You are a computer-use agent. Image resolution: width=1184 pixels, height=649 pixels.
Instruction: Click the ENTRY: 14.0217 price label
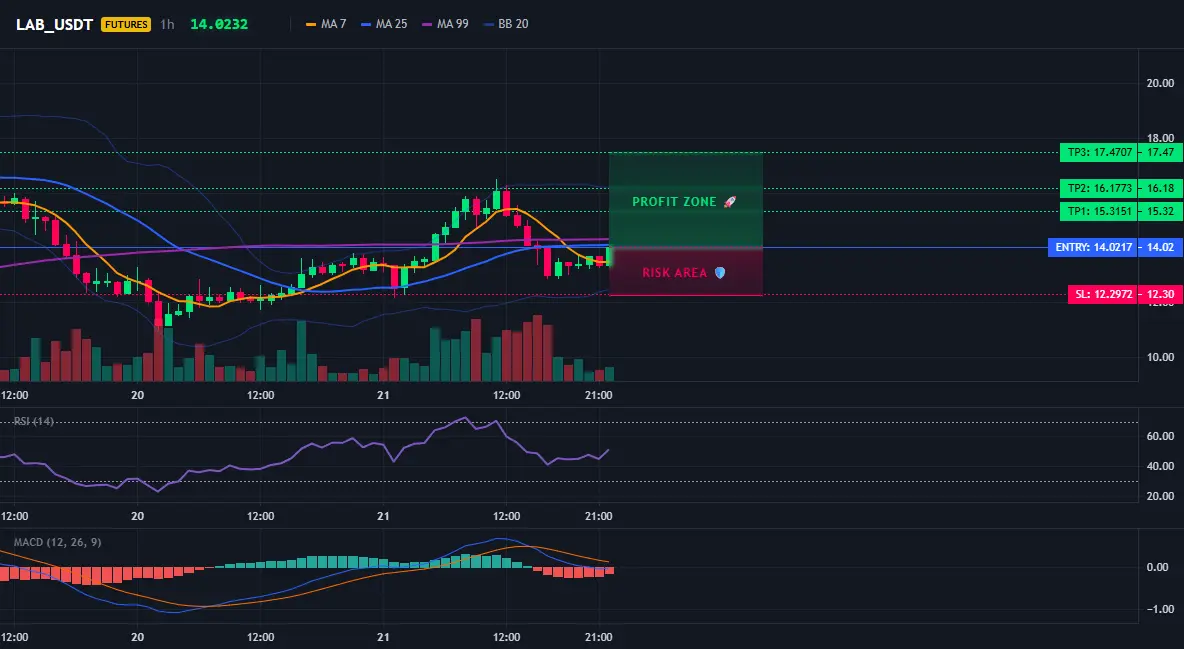click(1093, 247)
